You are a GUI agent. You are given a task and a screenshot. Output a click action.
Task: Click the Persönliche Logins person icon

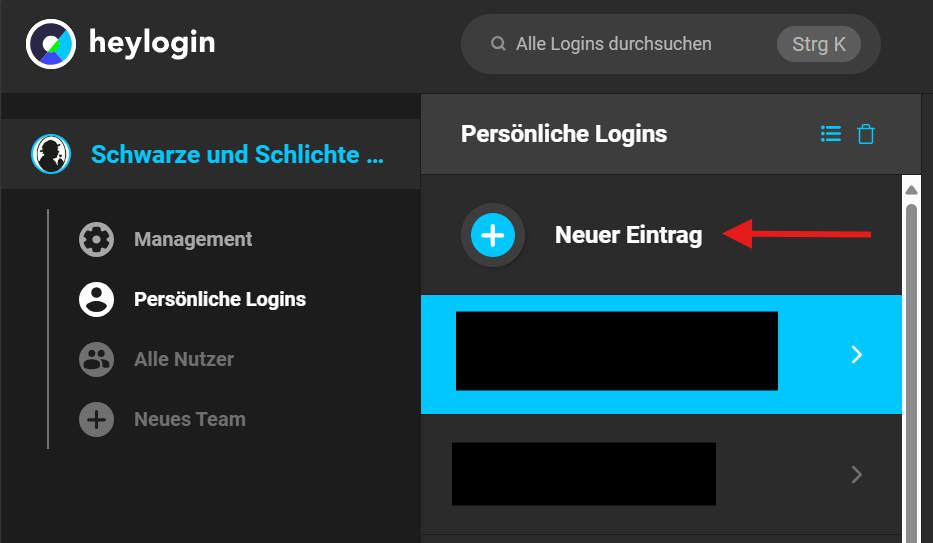pyautogui.click(x=97, y=299)
